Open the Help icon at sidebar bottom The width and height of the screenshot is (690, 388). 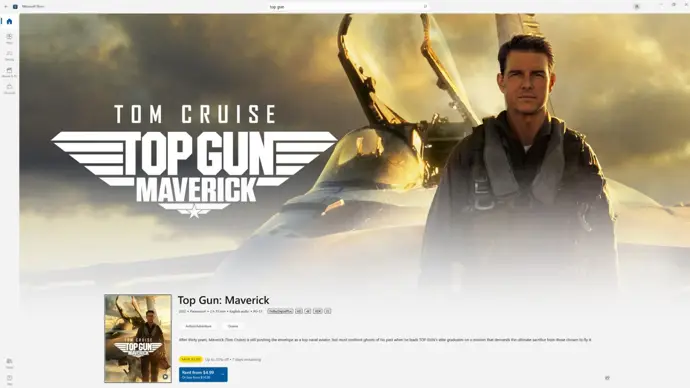point(9,380)
